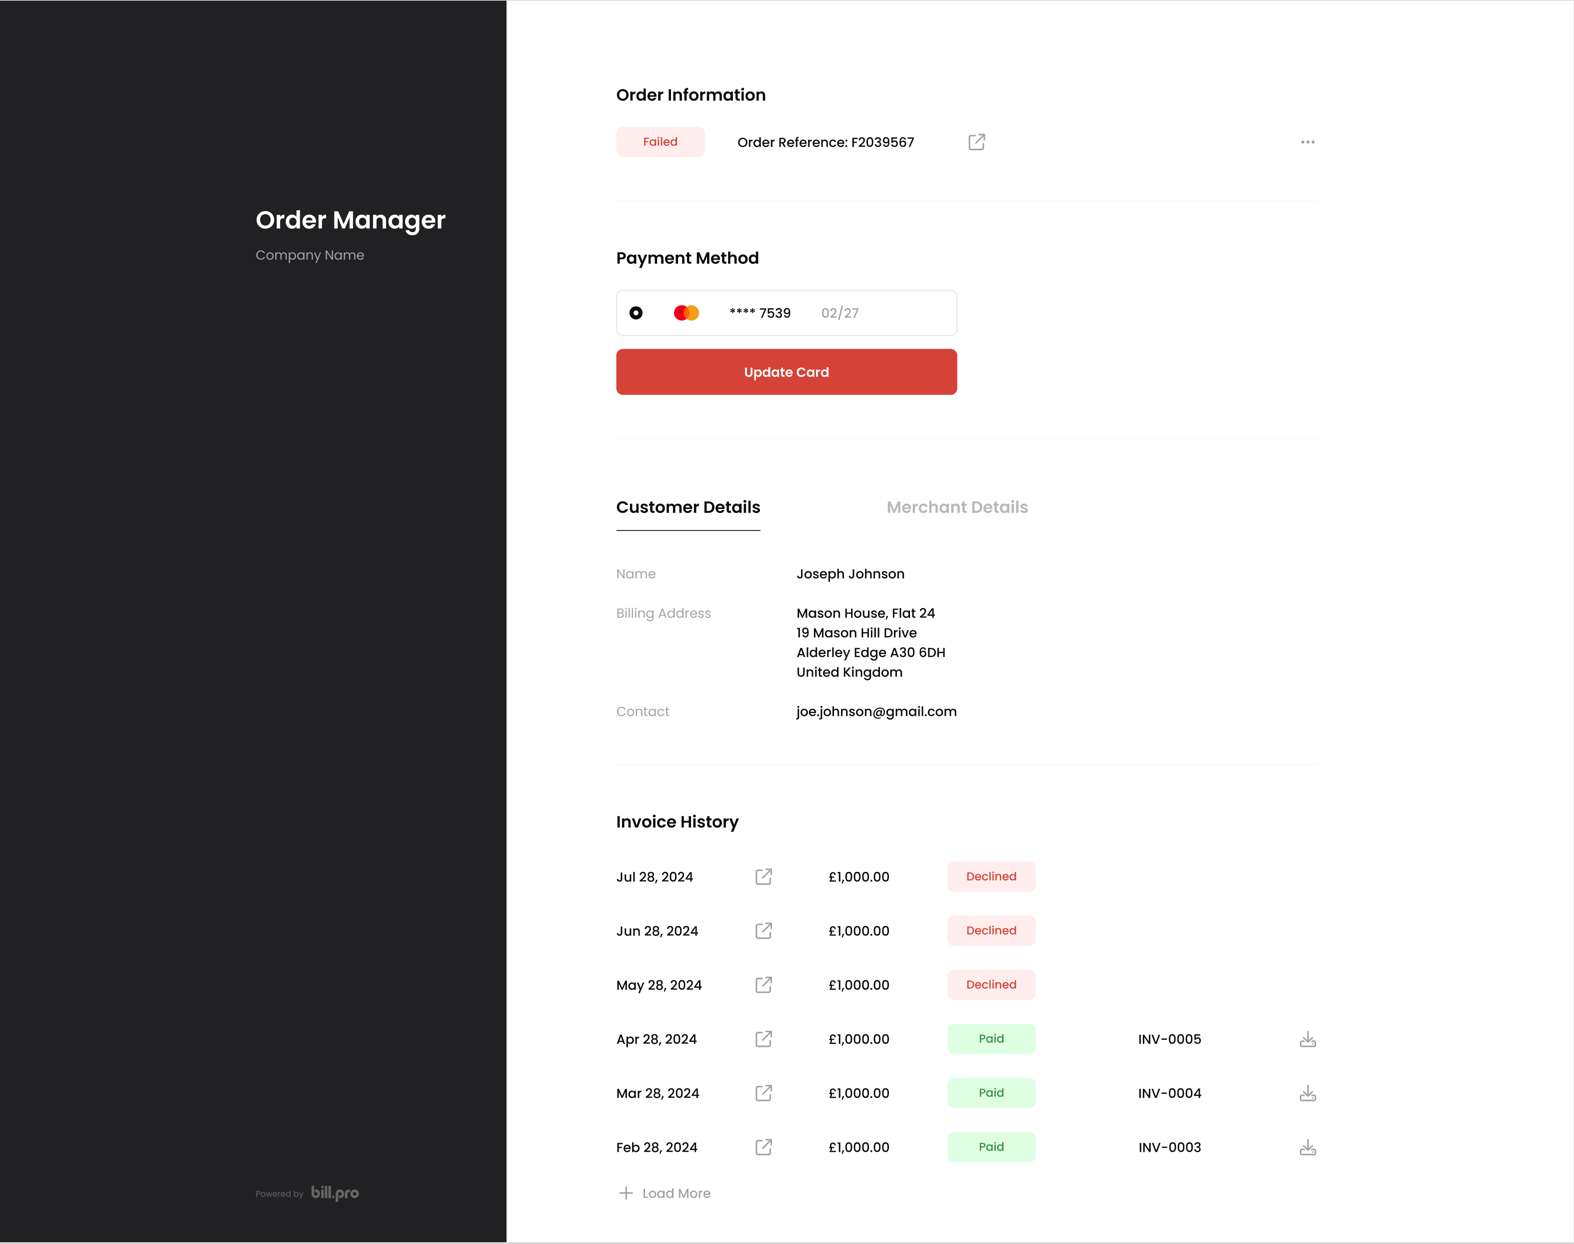The width and height of the screenshot is (1574, 1244).
Task: Click the Failed order status badge
Action: pyautogui.click(x=660, y=142)
